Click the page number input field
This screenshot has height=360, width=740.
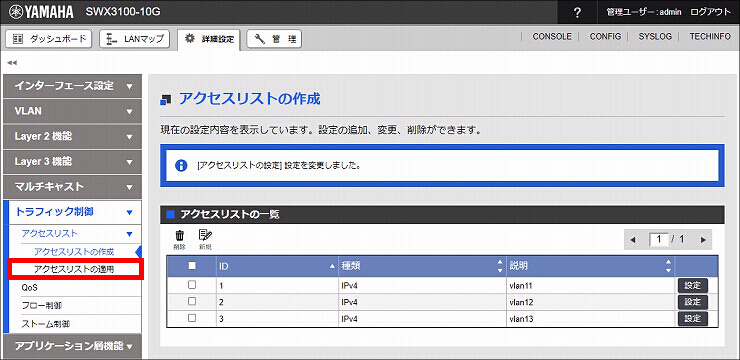click(x=659, y=240)
